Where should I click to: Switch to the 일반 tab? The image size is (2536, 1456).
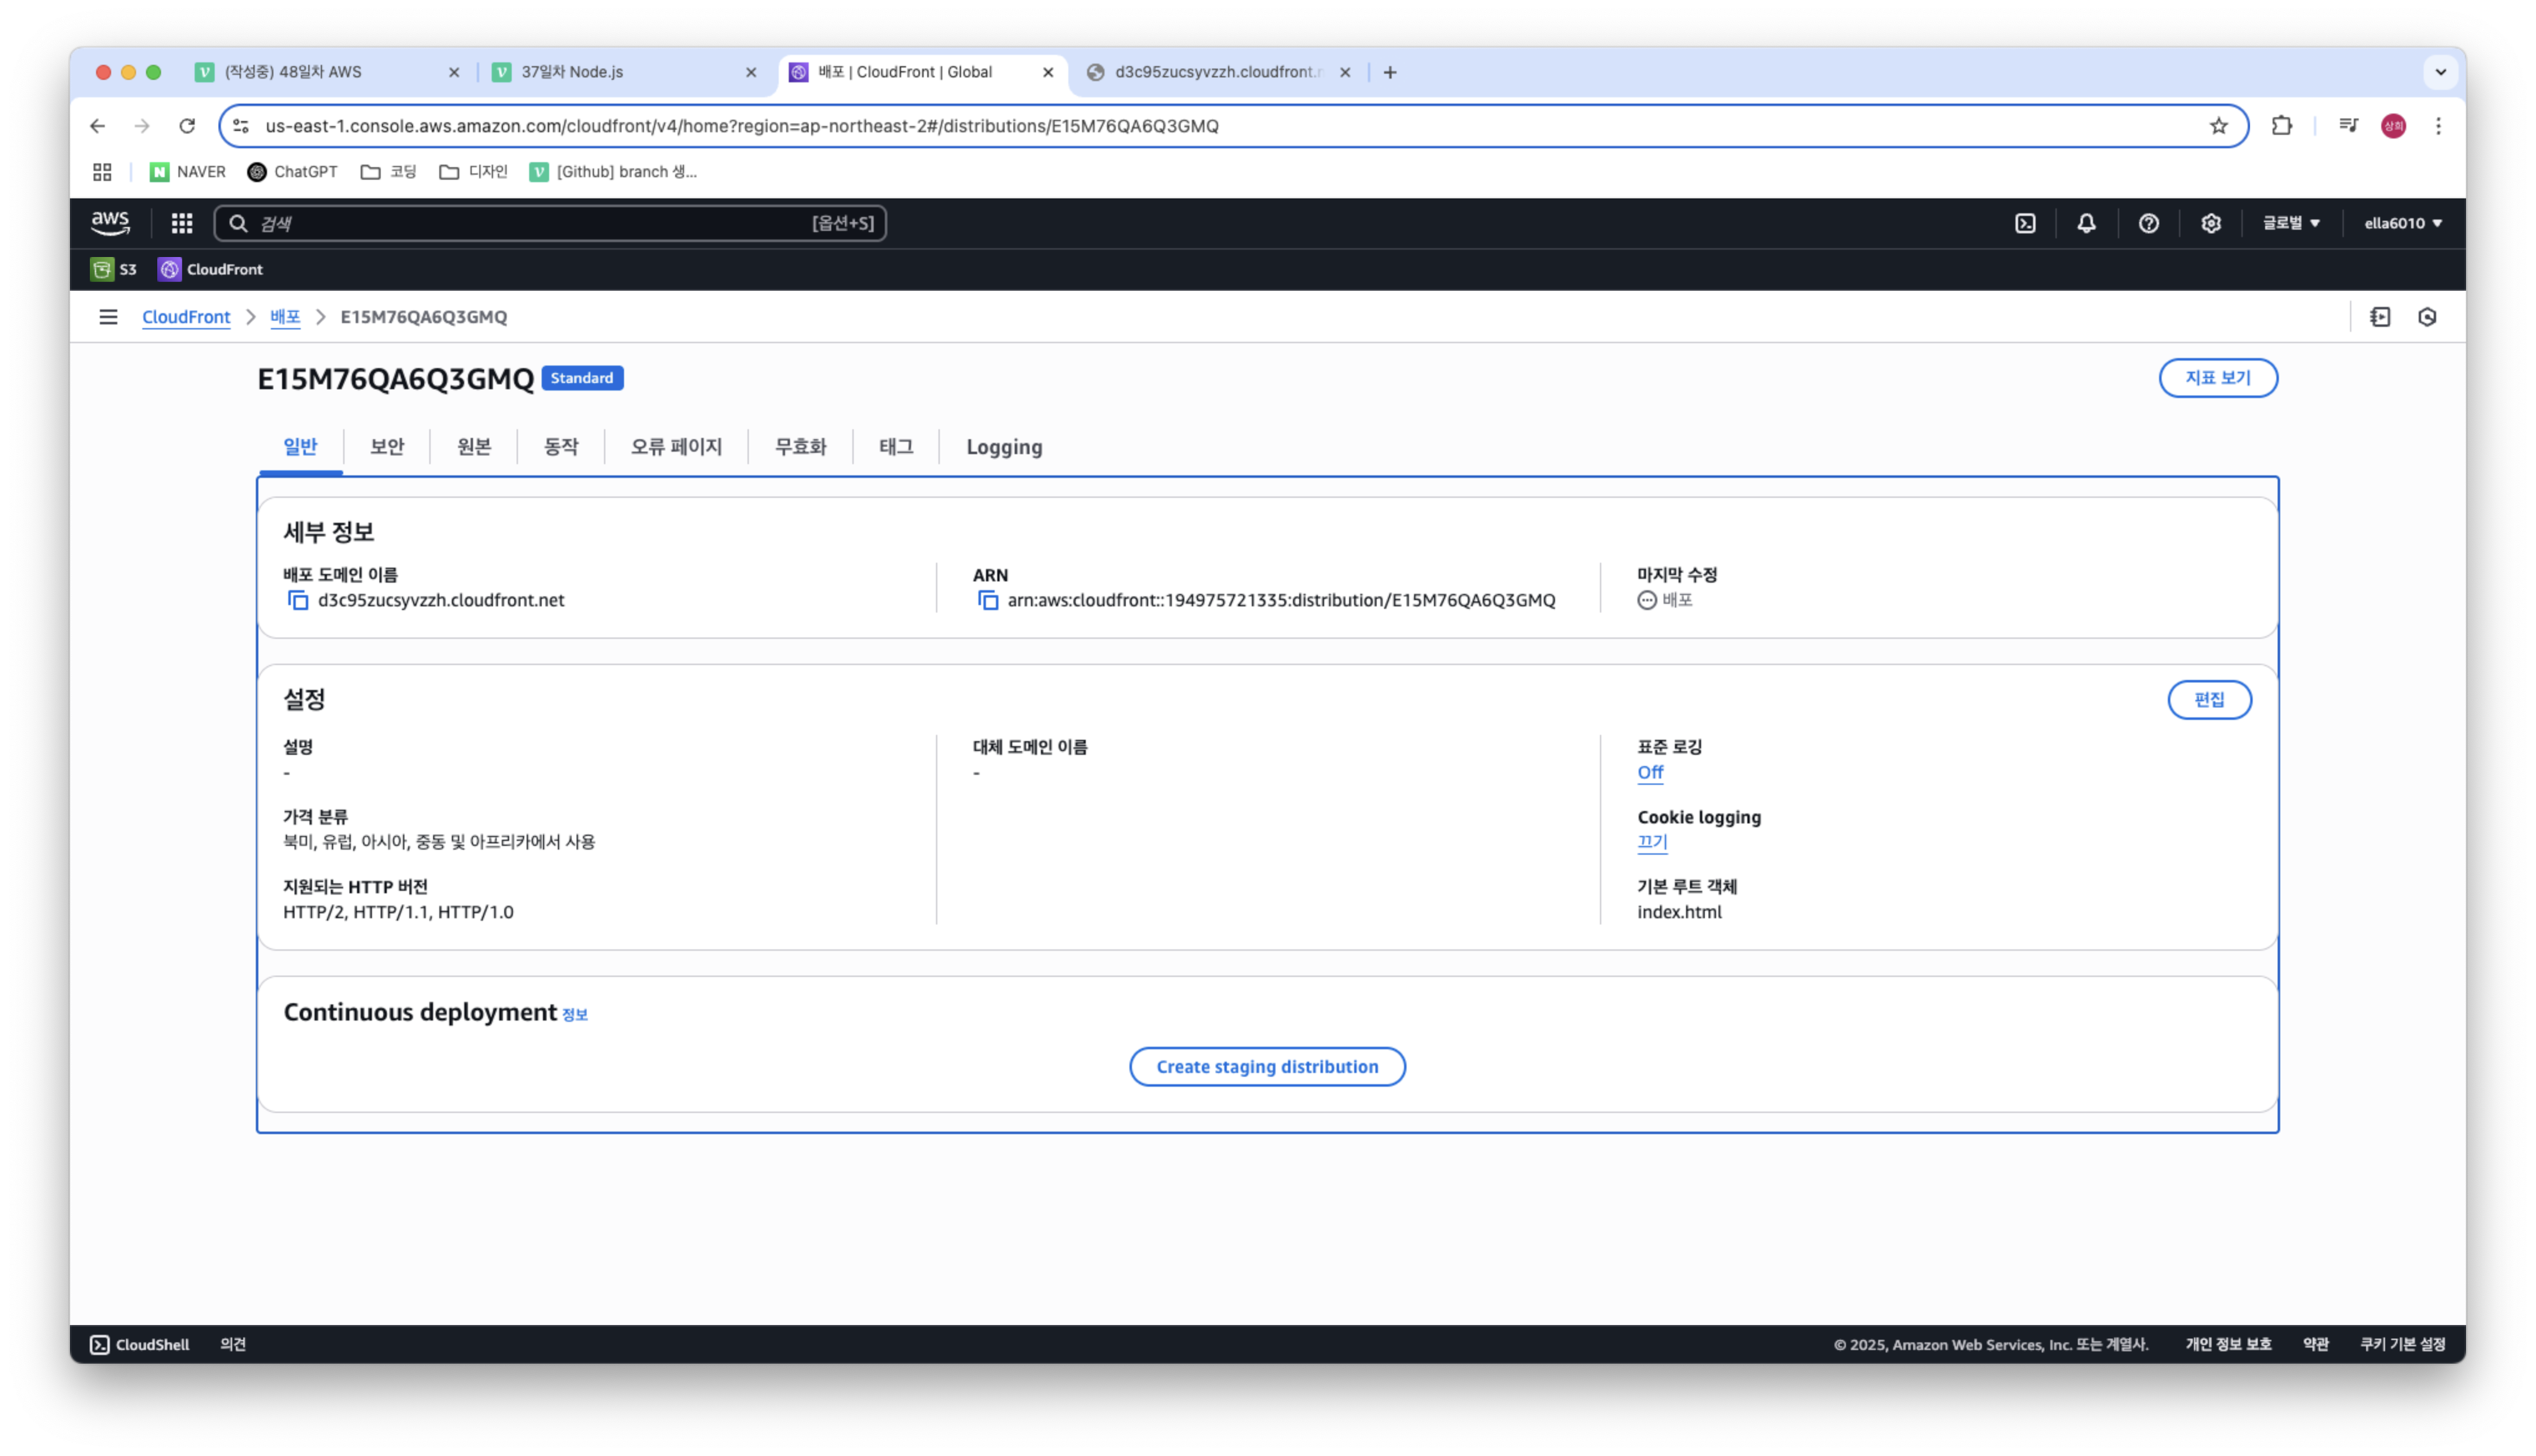pyautogui.click(x=300, y=447)
